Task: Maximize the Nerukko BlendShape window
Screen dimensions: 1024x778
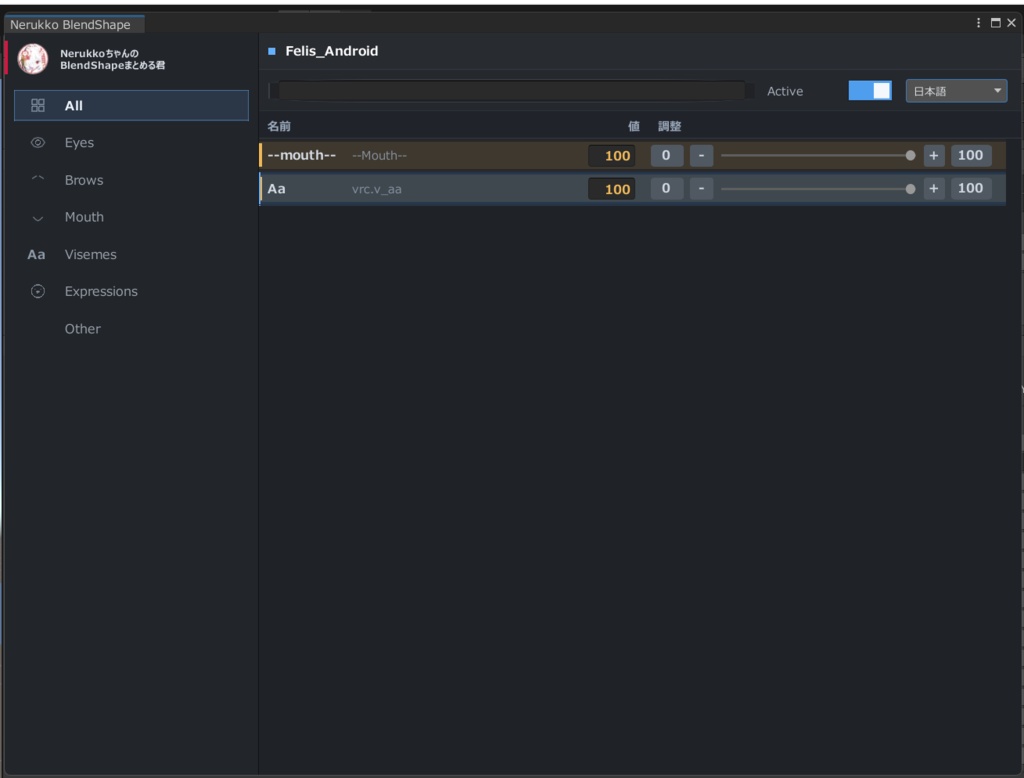Action: click(995, 23)
